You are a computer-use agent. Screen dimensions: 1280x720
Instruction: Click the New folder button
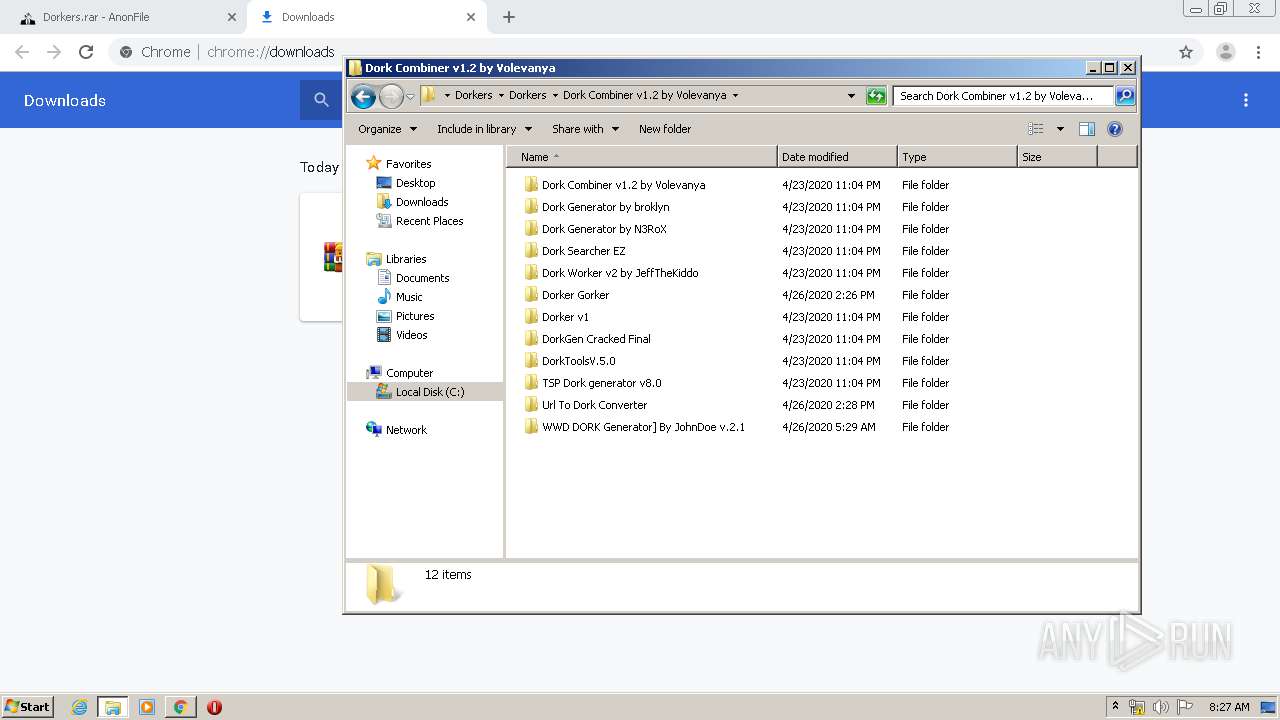(665, 129)
